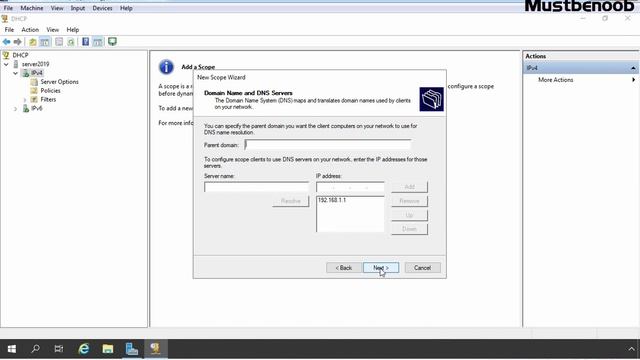Click the Down button
This screenshot has width=640, height=360.
click(x=409, y=229)
